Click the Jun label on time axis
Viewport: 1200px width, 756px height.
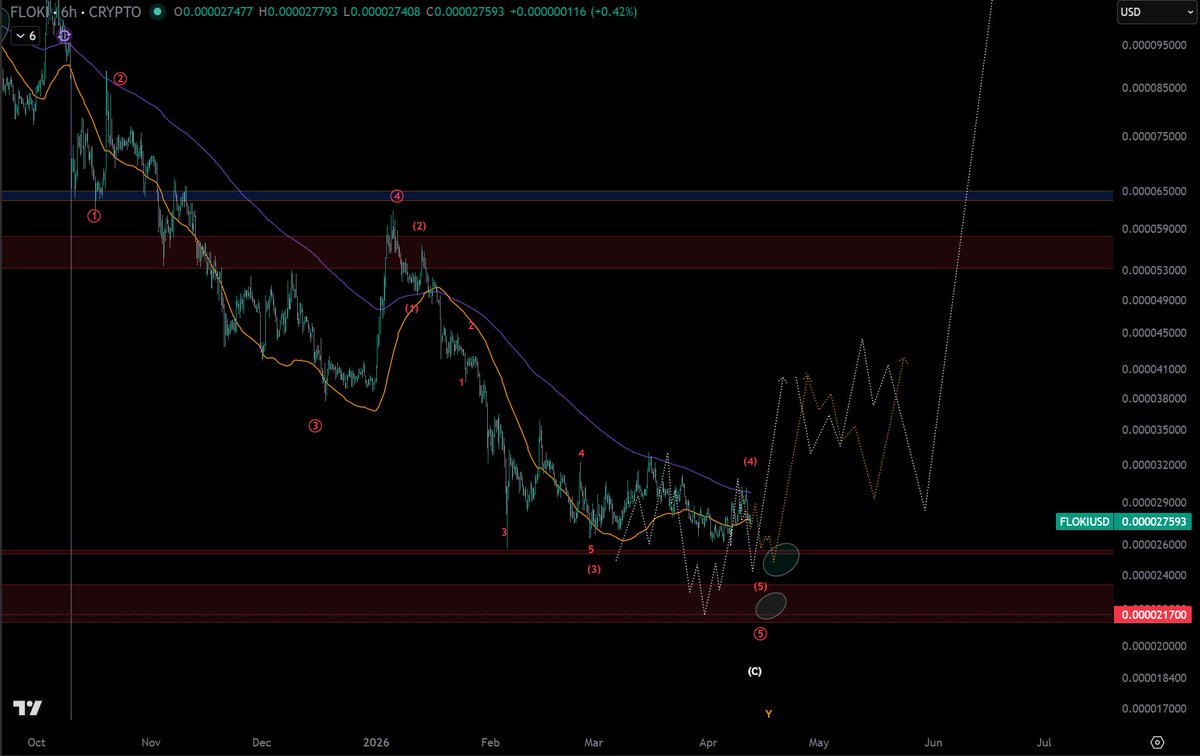pyautogui.click(x=933, y=743)
